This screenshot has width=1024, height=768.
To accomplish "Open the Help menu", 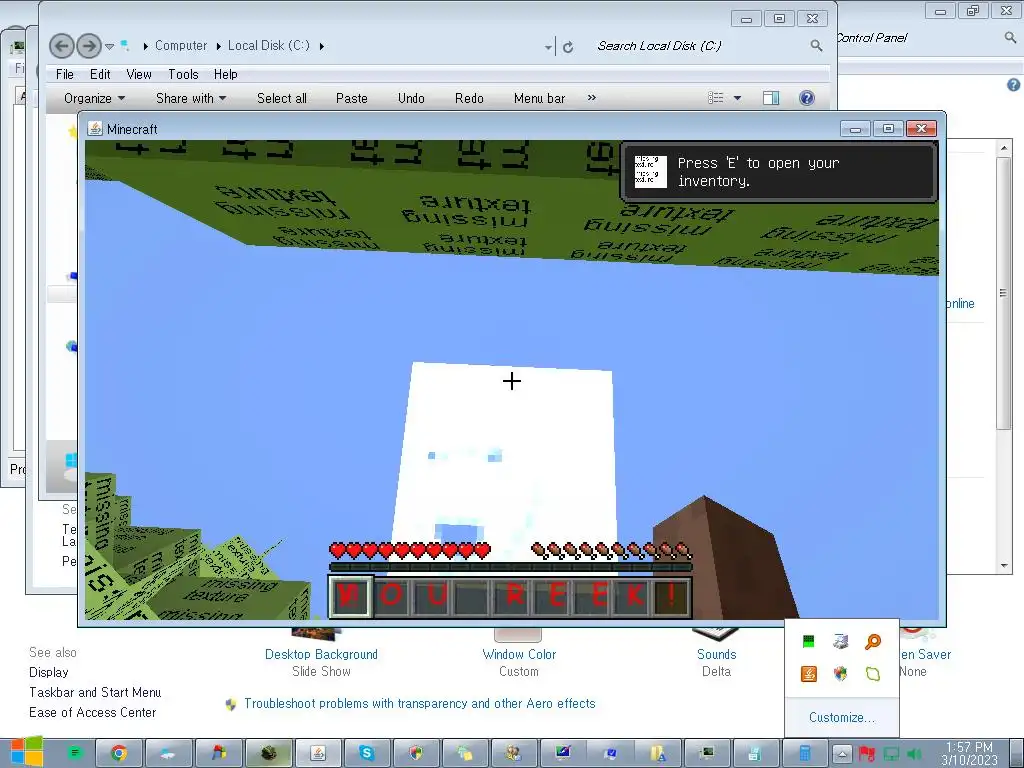I will pos(225,74).
